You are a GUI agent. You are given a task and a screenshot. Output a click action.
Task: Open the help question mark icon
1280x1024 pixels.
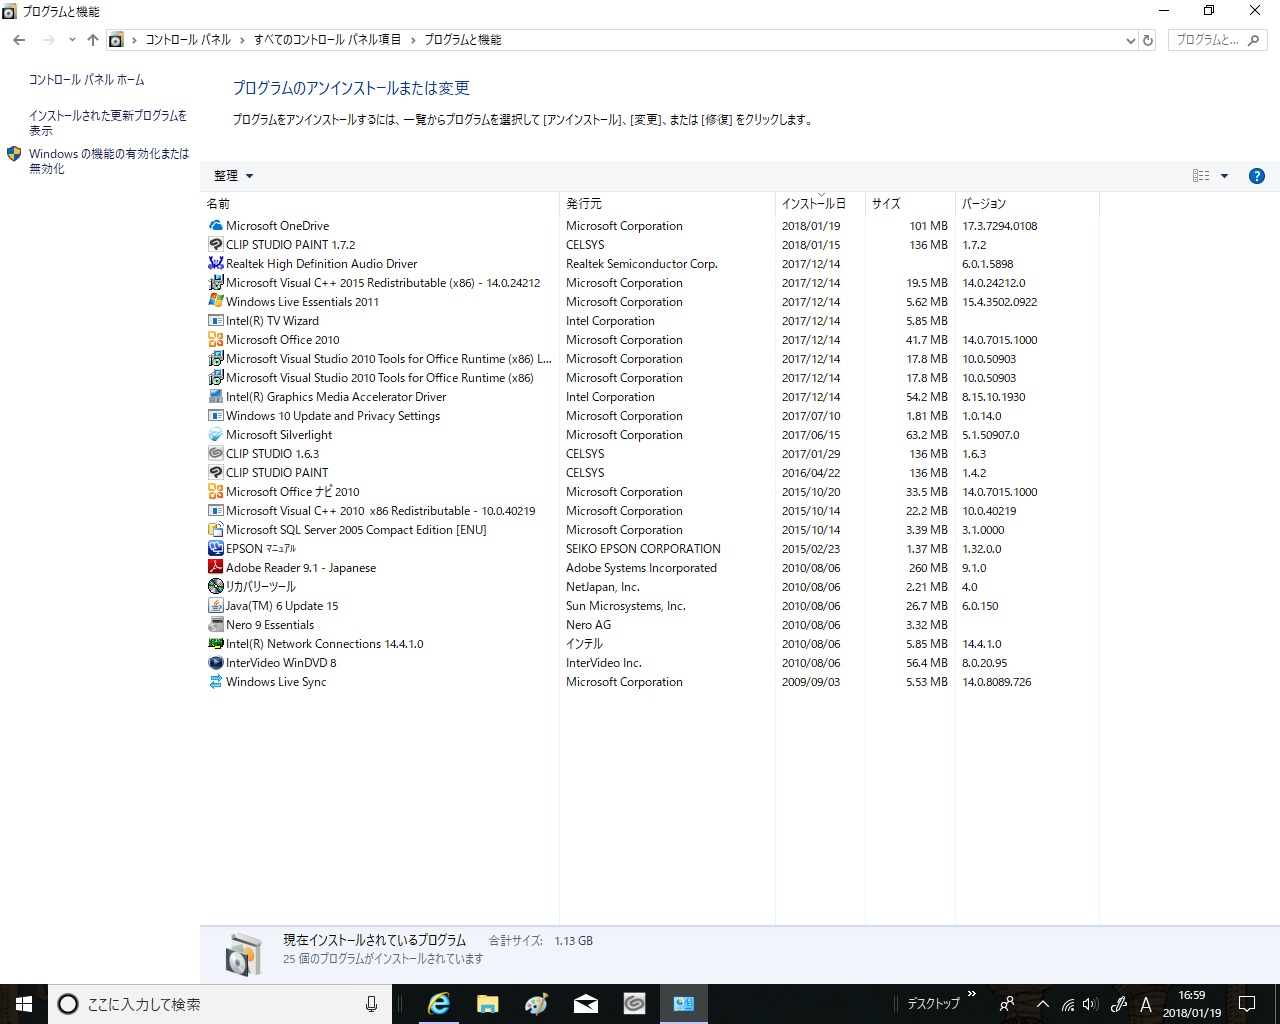(1257, 176)
